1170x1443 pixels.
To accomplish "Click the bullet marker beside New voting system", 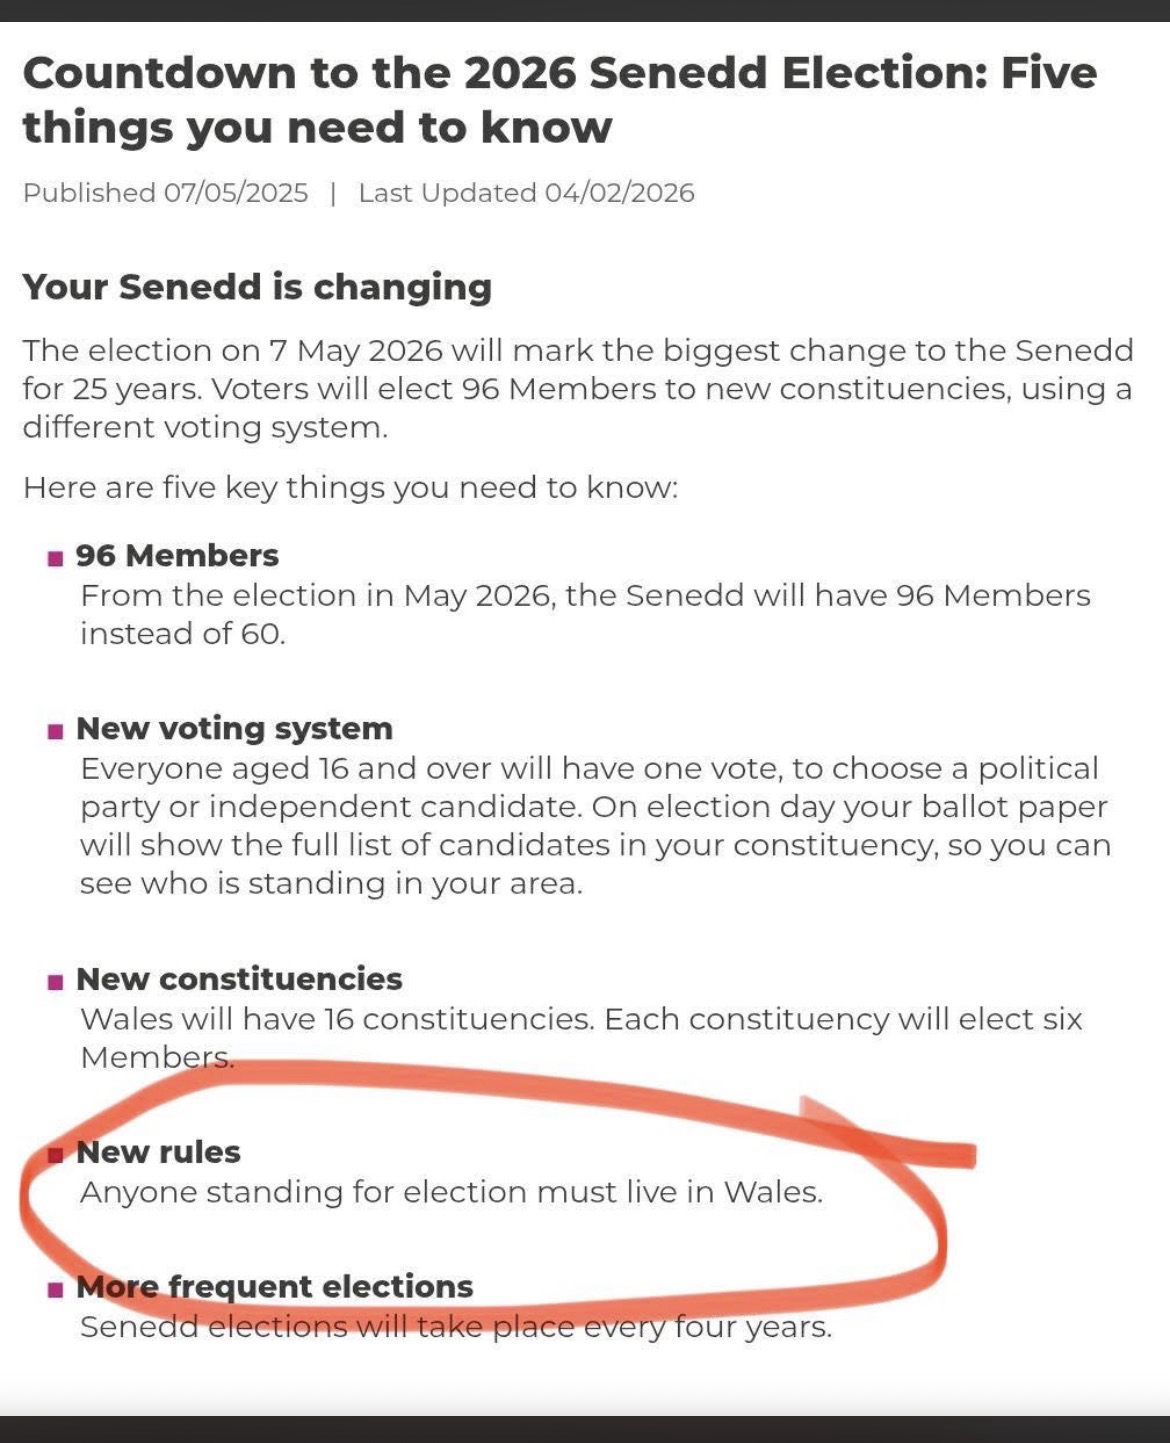I will coord(56,731).
